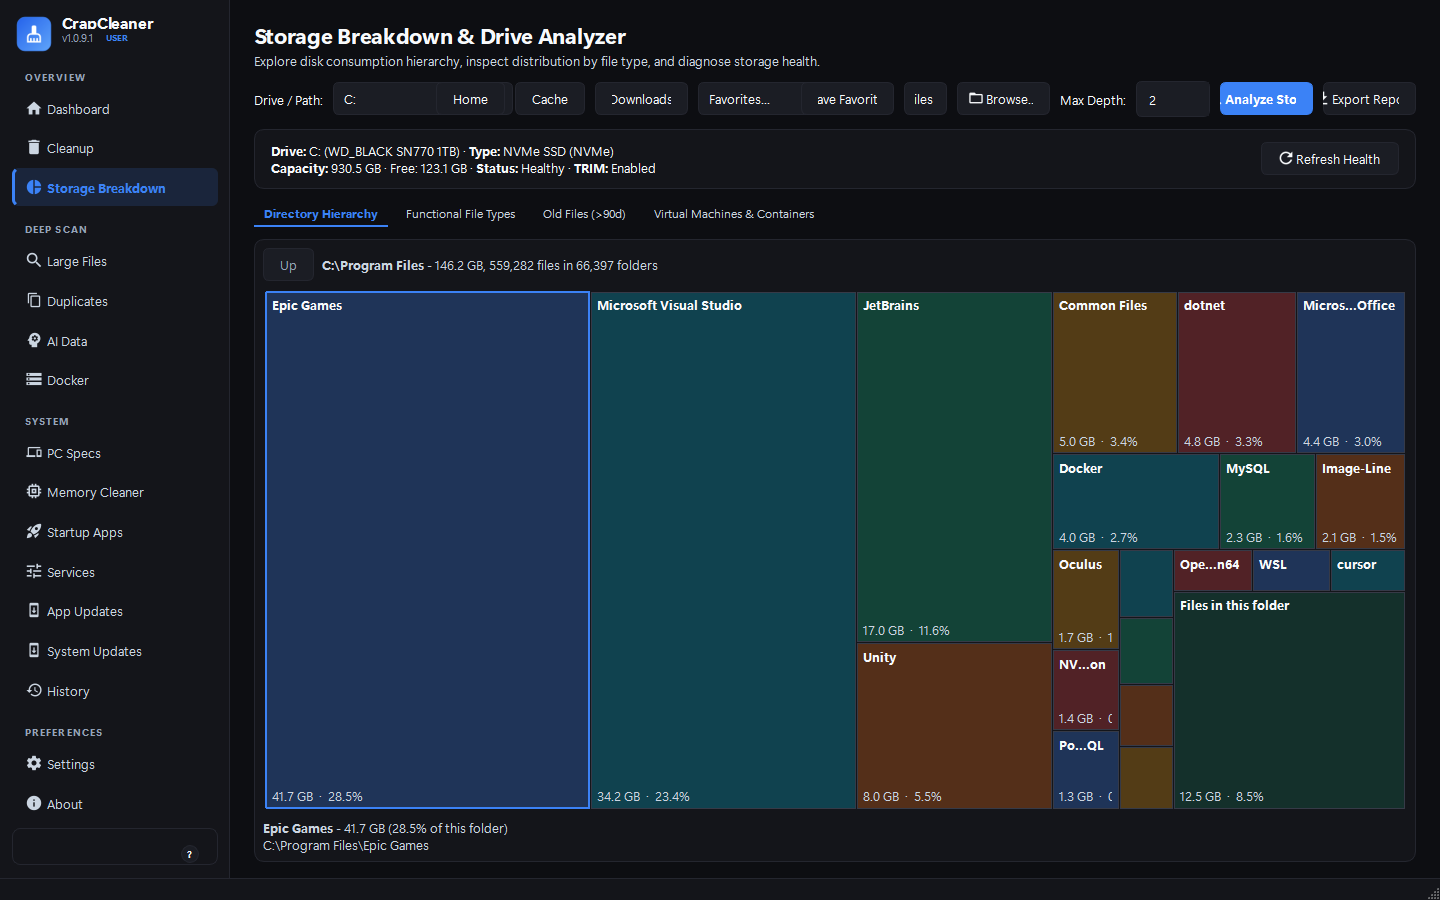Image resolution: width=1440 pixels, height=900 pixels.
Task: Select the Docker treemap block
Action: [1136, 502]
